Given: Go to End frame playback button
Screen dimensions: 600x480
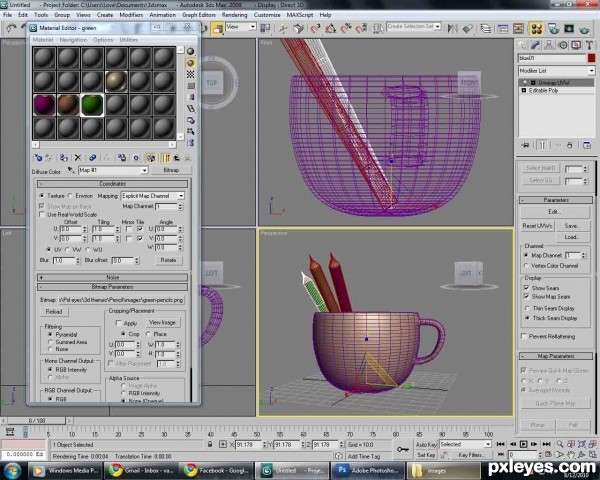Looking at the screenshot, I should click(x=547, y=444).
